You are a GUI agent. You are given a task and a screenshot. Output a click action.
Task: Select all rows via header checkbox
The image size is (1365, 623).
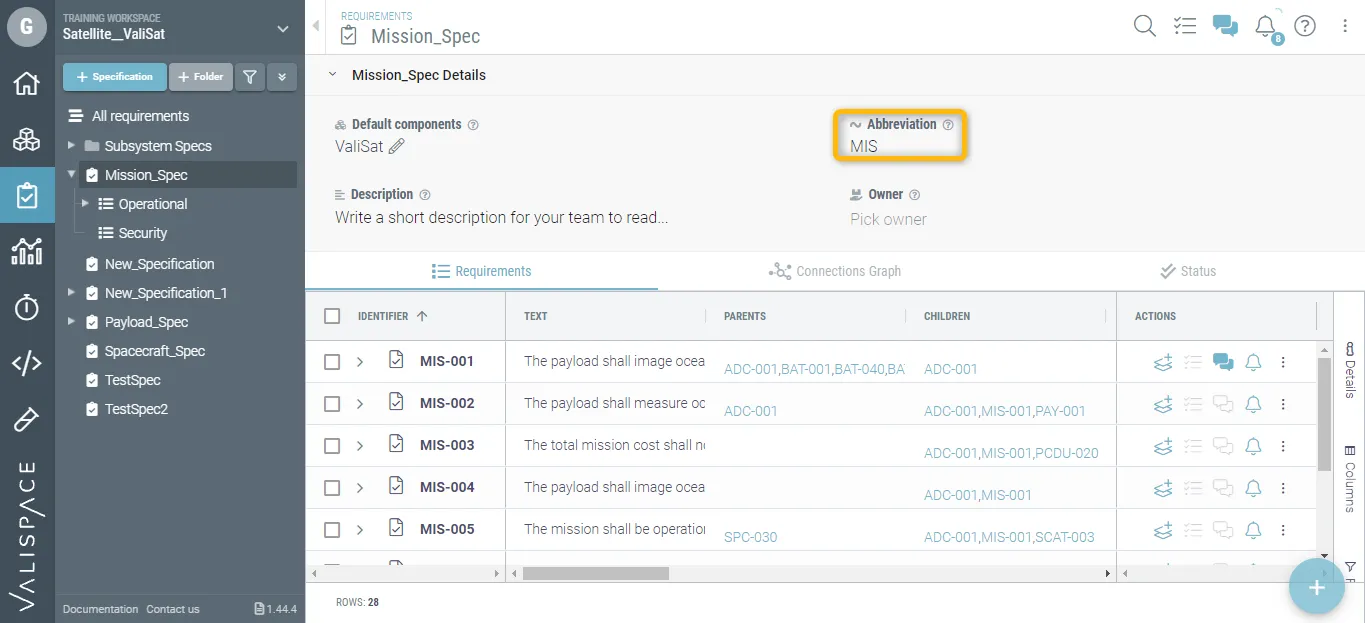[x=332, y=316]
